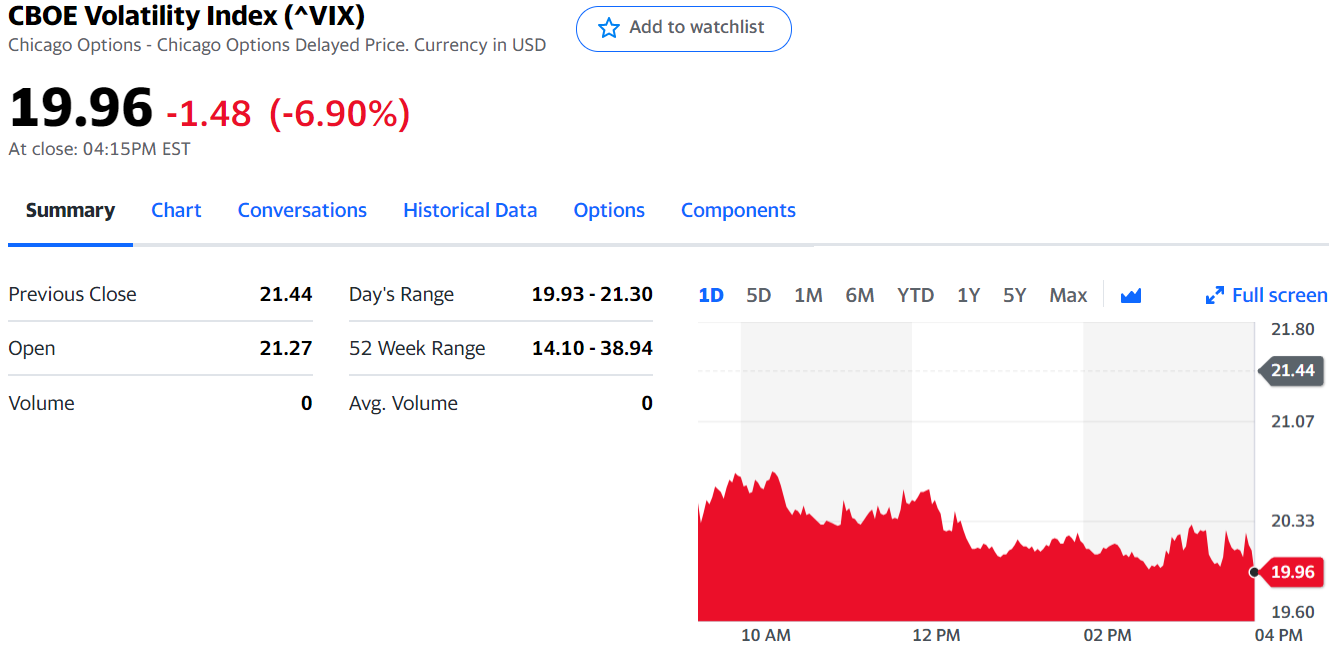Click the Day's Range label
The height and width of the screenshot is (650, 1329).
coord(401,294)
